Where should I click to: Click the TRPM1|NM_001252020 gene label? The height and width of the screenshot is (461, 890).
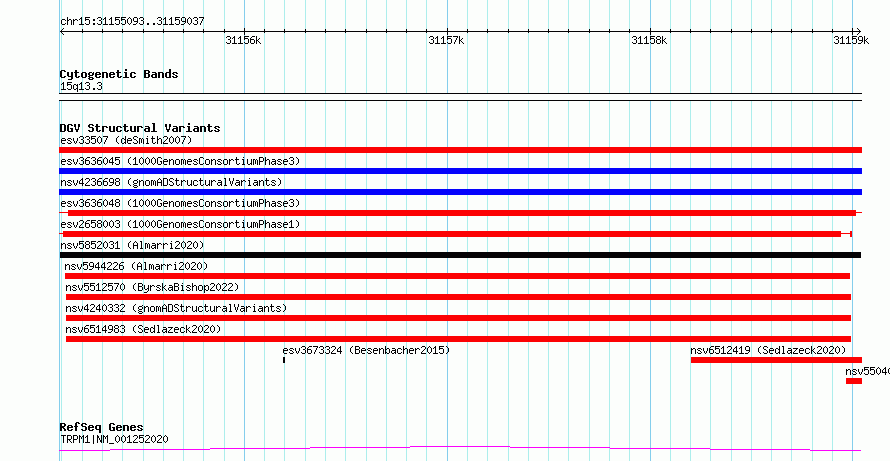point(114,439)
